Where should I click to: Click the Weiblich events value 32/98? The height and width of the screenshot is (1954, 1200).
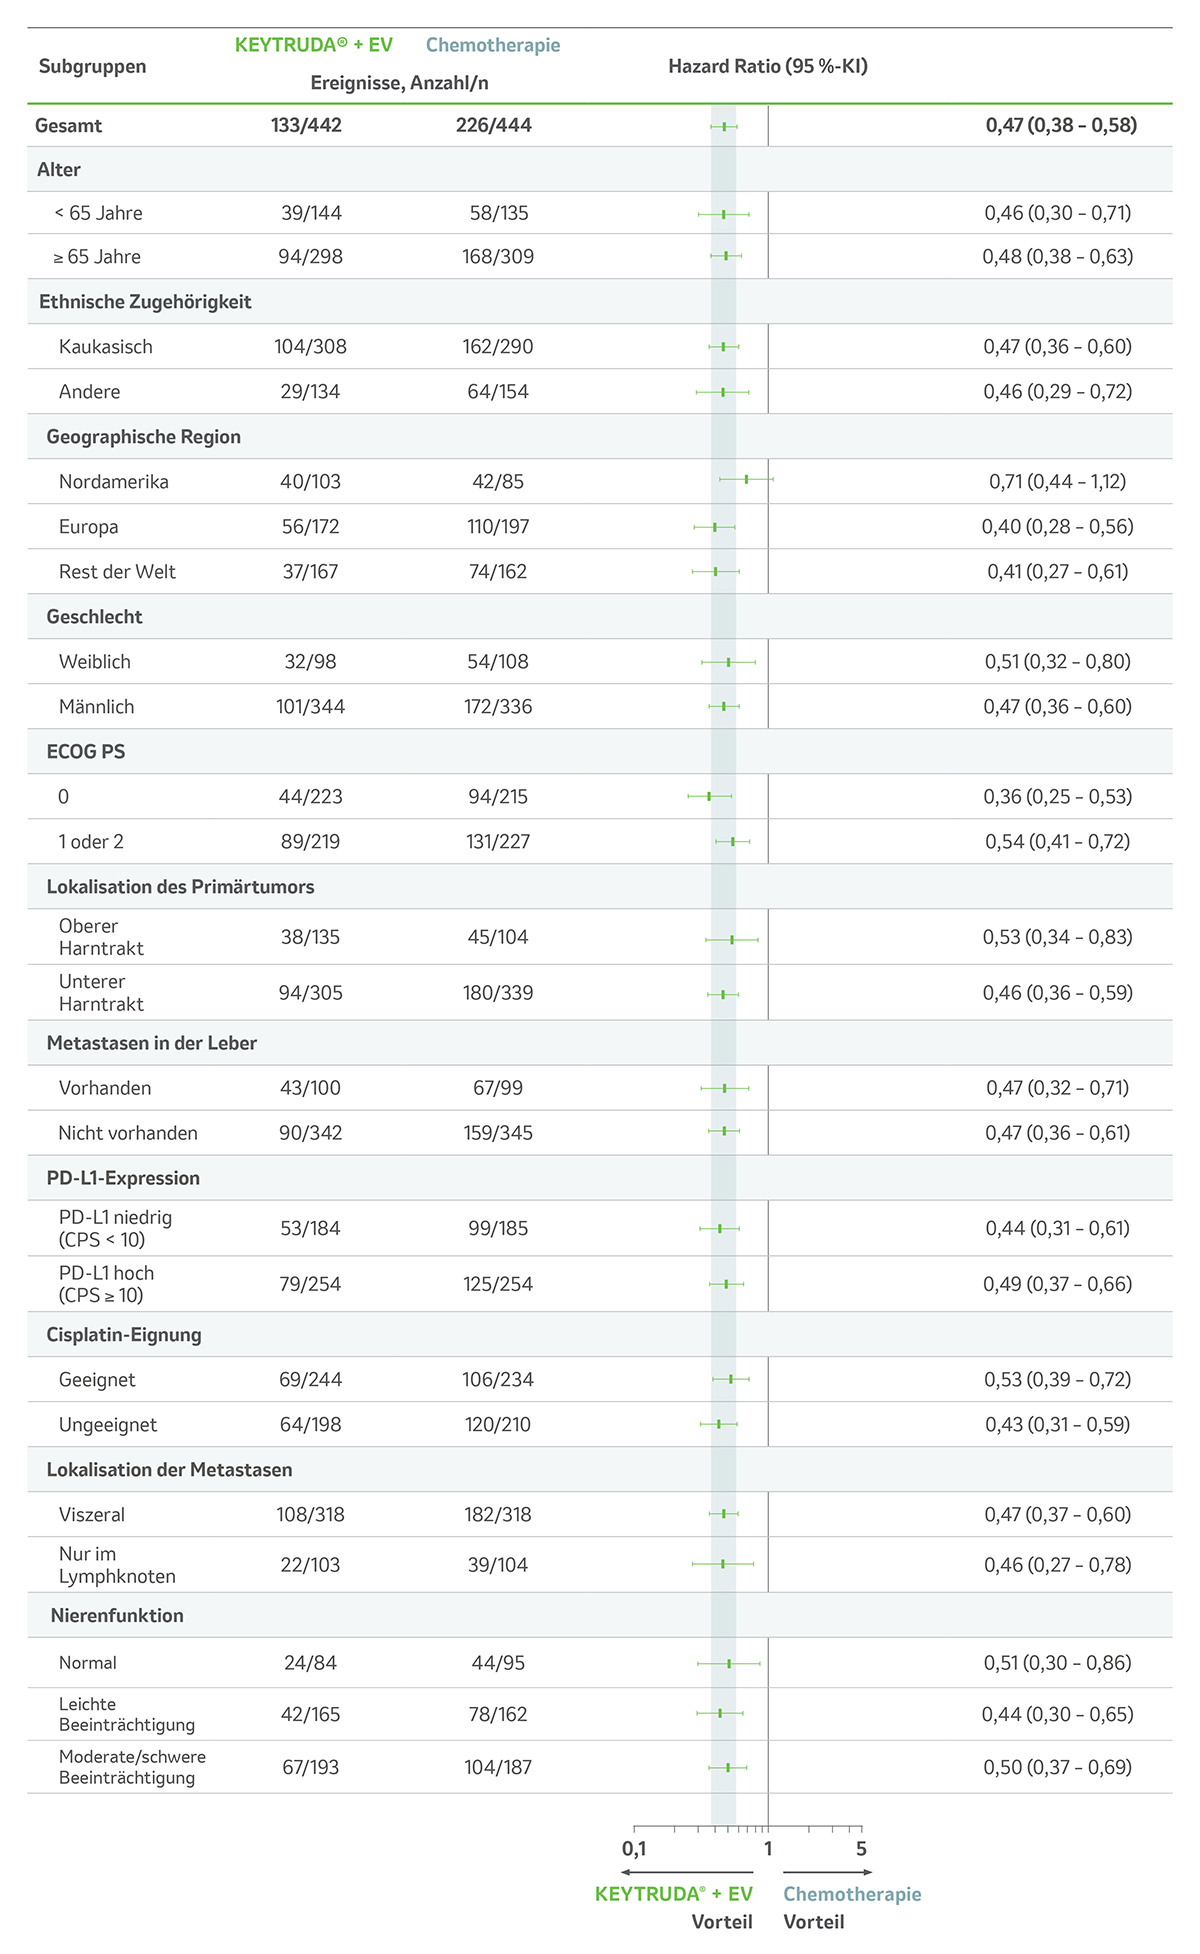310,661
